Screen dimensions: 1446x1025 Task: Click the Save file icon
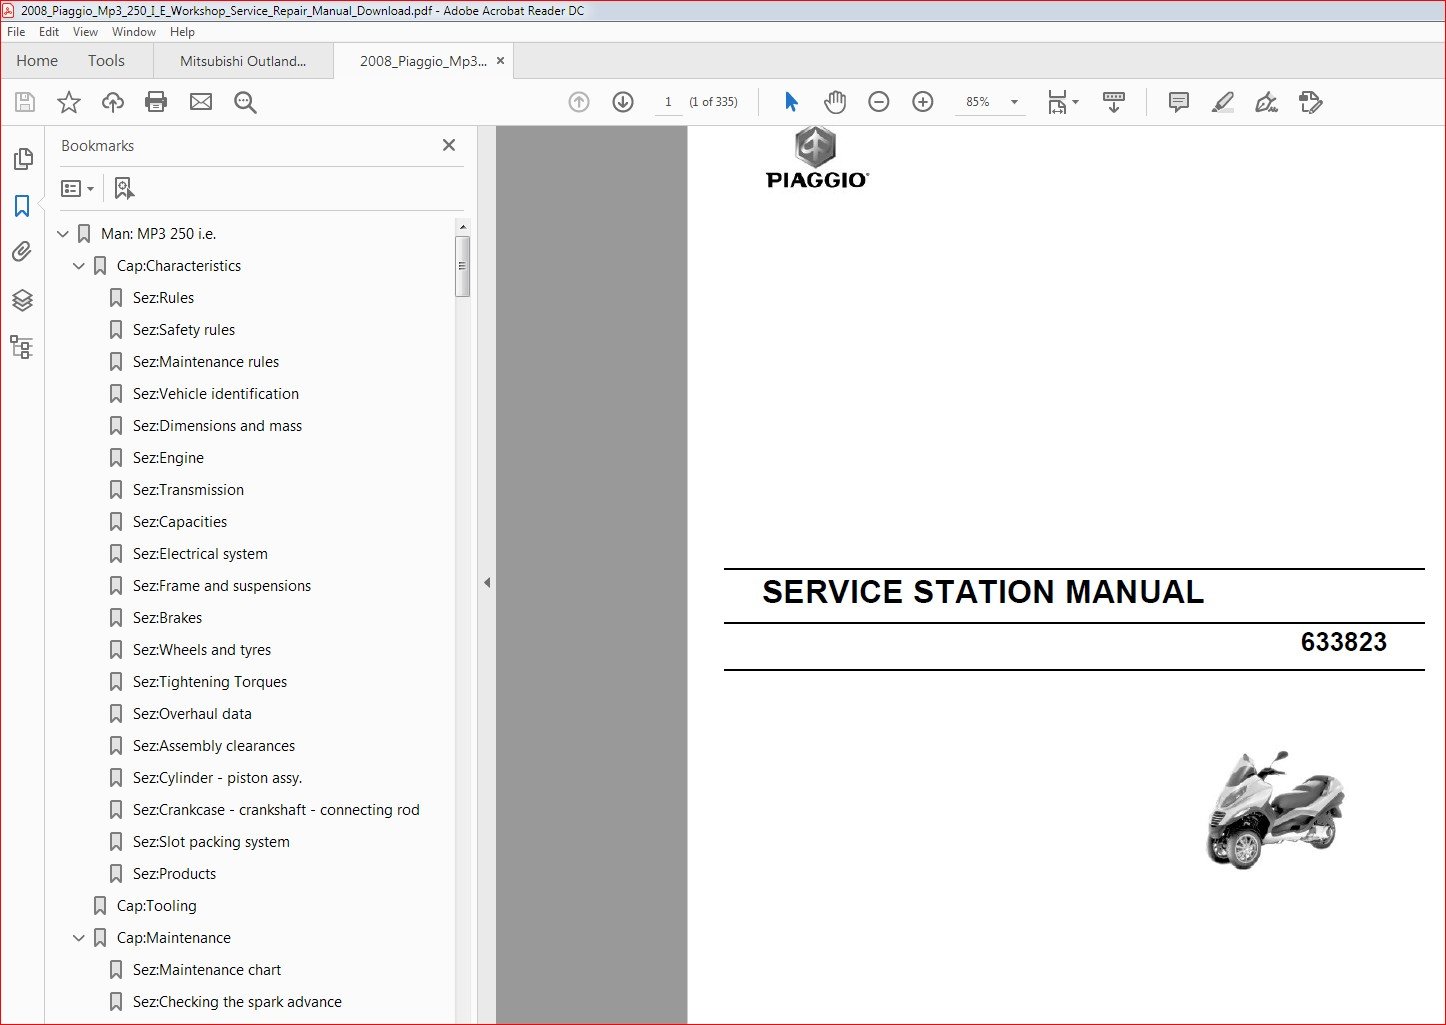tap(25, 102)
